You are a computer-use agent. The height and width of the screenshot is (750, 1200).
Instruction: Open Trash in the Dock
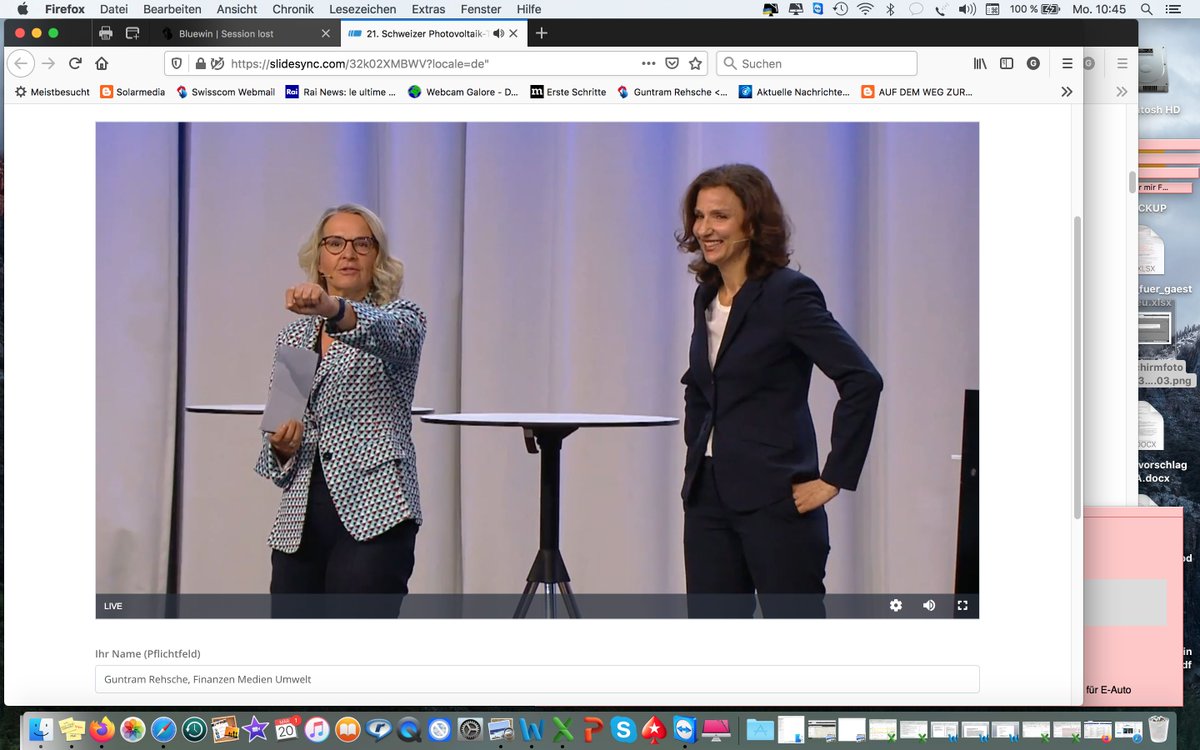point(1158,730)
